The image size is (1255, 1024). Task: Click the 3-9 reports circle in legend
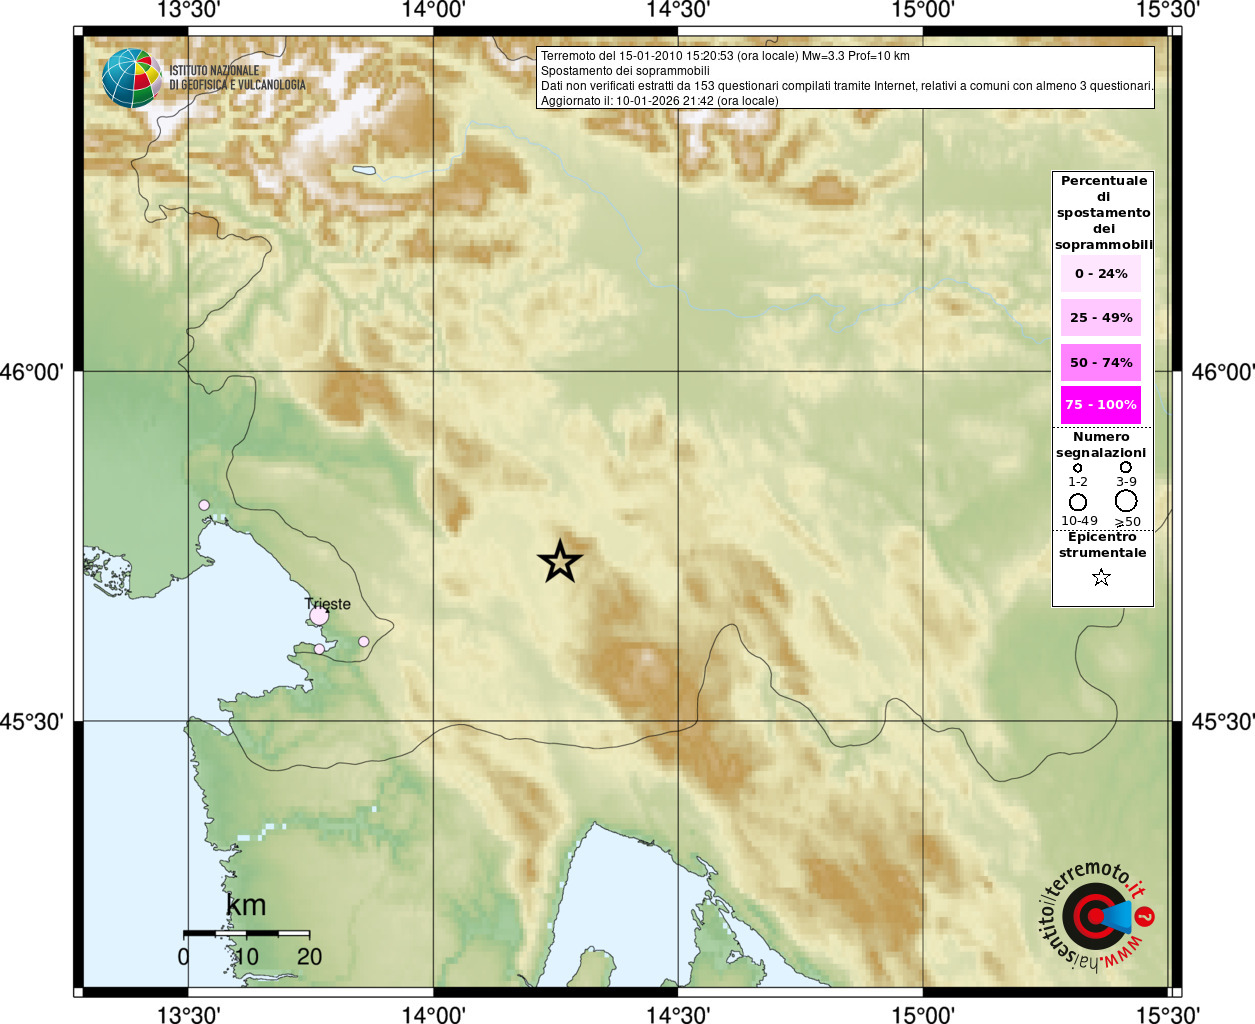click(1126, 467)
